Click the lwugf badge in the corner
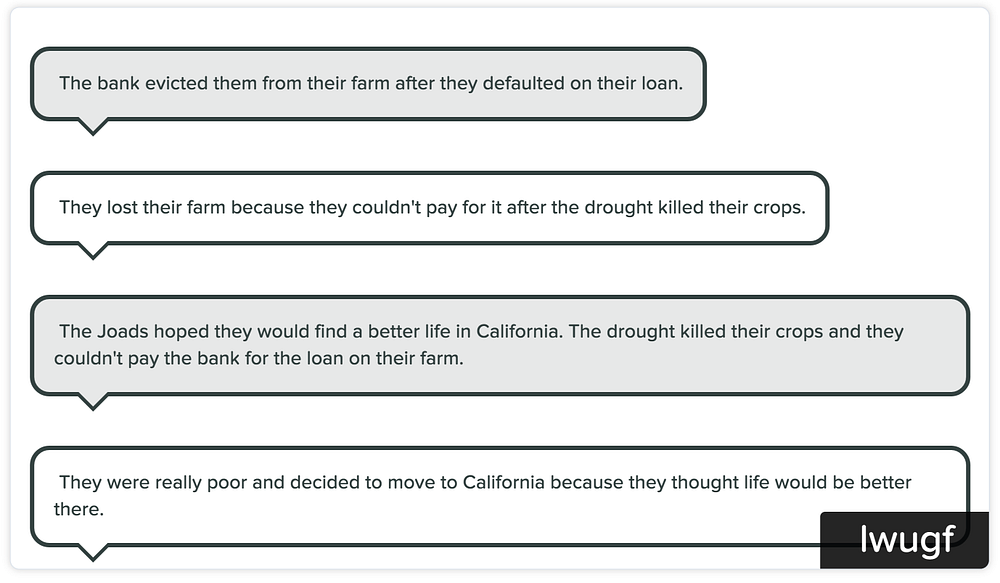Screen dimensions: 1000x583 point(904,540)
